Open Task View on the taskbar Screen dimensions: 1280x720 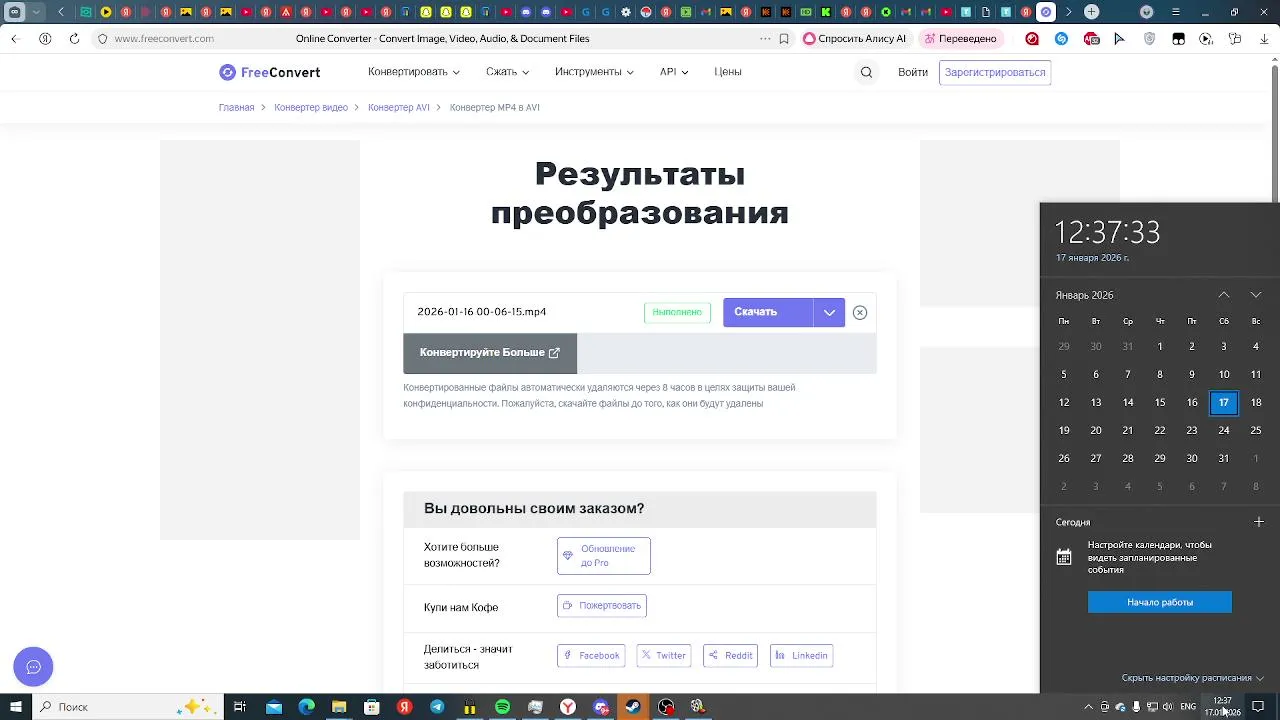(240, 707)
